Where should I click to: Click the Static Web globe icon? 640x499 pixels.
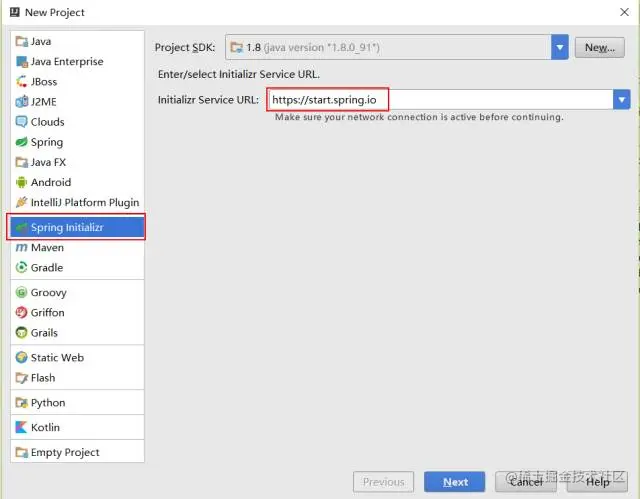(x=21, y=357)
